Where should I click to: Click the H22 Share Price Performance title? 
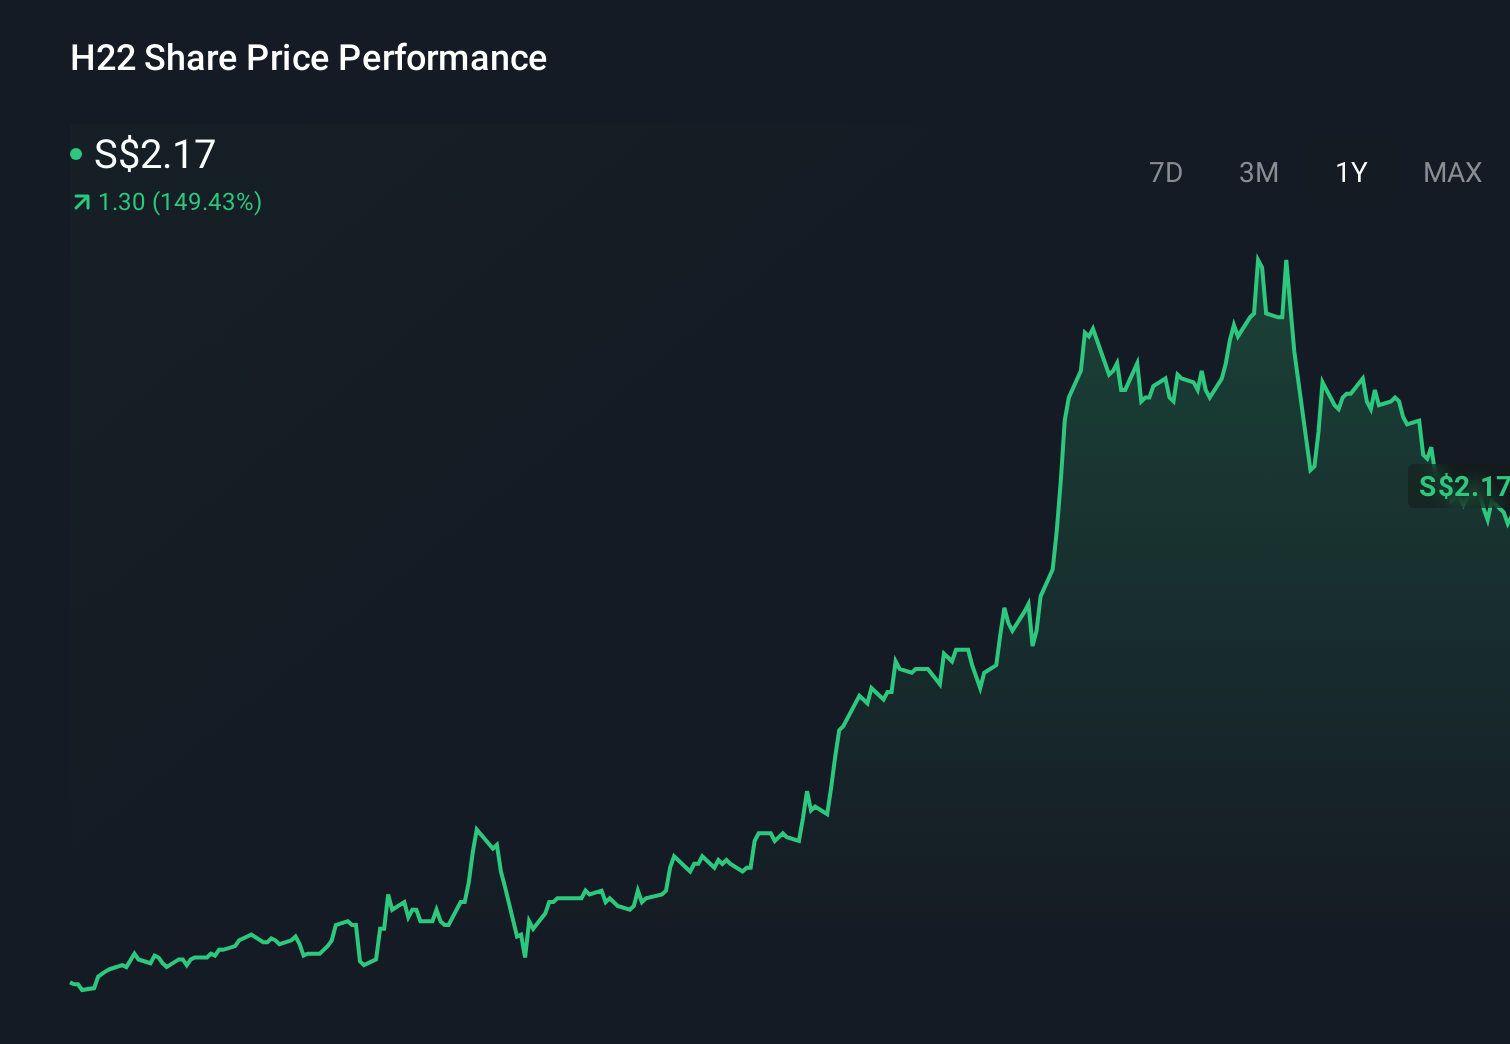click(307, 58)
